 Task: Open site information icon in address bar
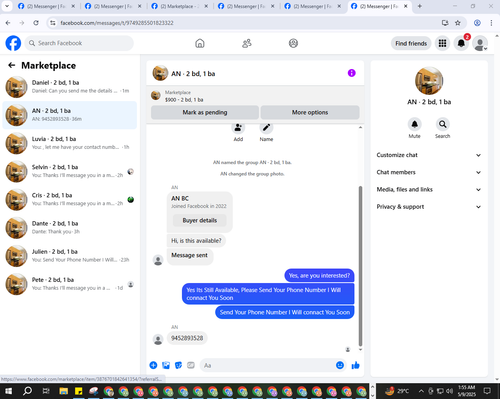(52, 23)
